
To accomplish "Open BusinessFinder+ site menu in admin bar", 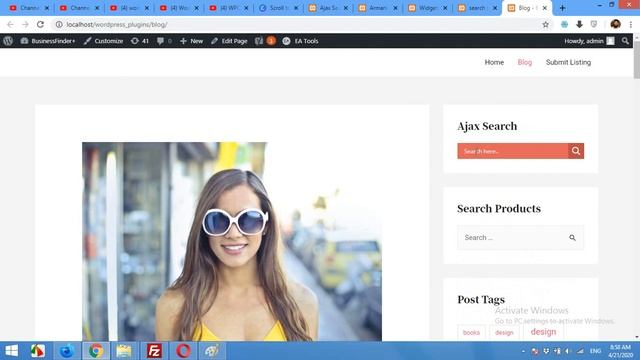I will pos(48,41).
